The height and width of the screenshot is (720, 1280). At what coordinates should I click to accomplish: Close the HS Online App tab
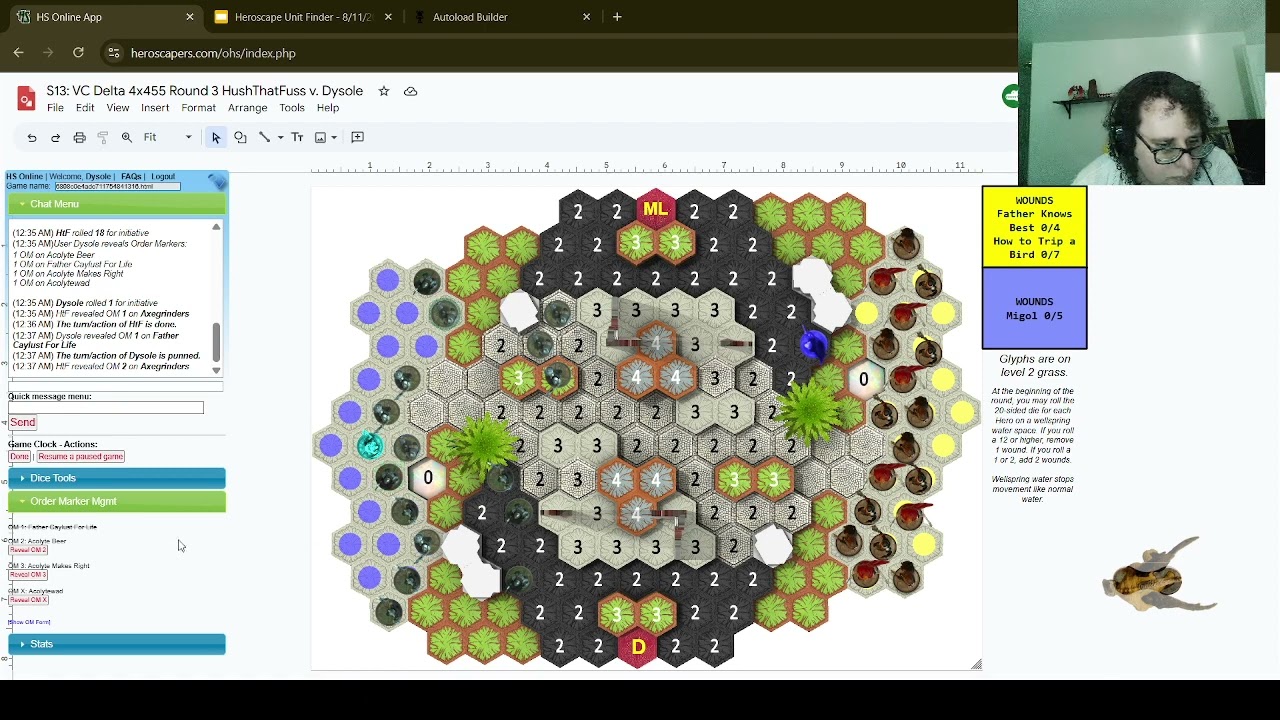coord(190,17)
